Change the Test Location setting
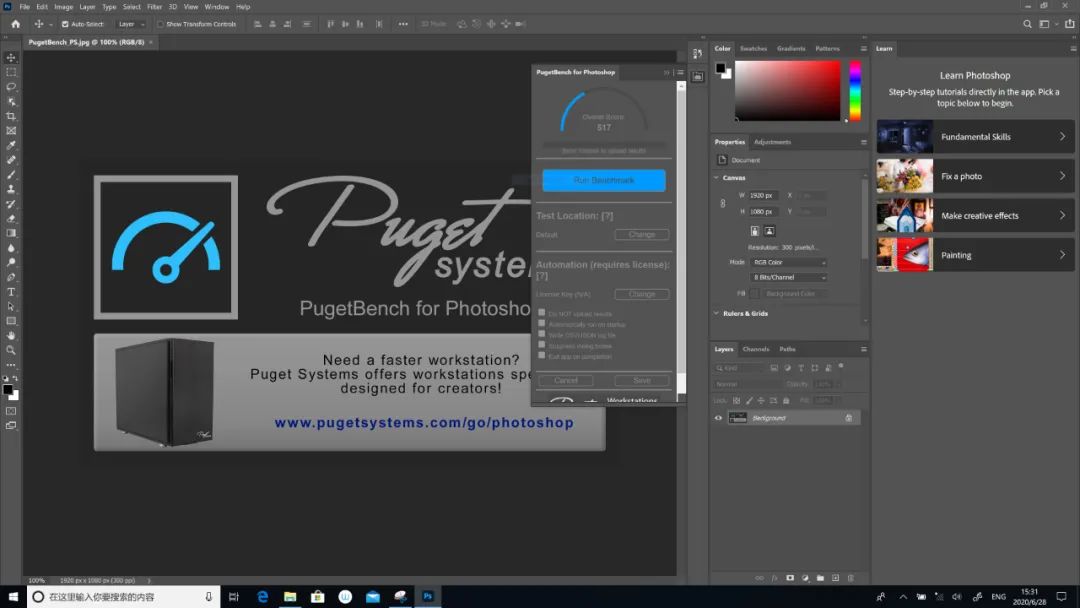This screenshot has width=1080, height=608. pyautogui.click(x=641, y=235)
